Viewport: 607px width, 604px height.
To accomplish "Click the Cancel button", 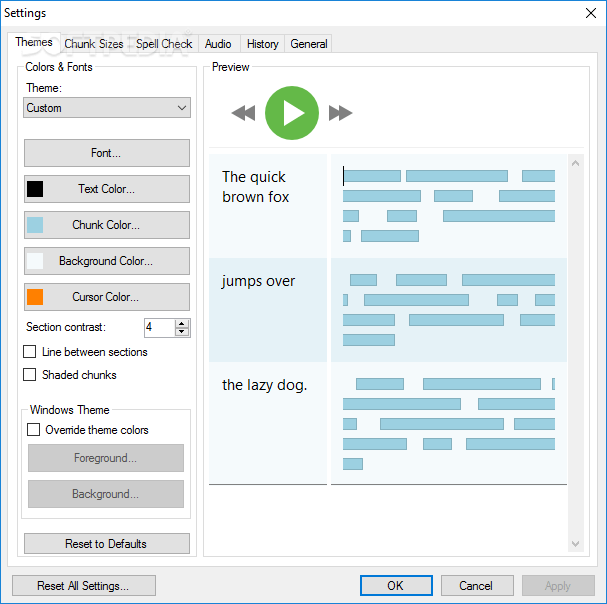I will point(477,585).
